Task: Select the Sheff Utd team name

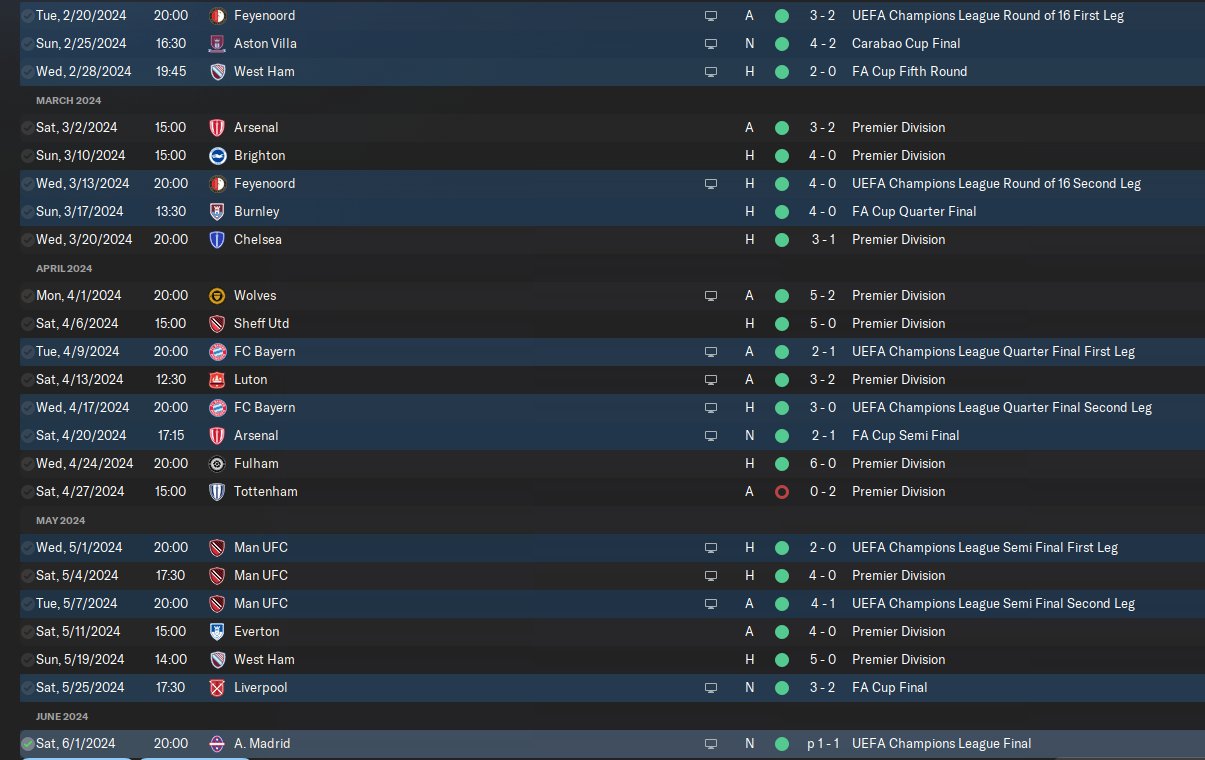Action: [x=261, y=324]
